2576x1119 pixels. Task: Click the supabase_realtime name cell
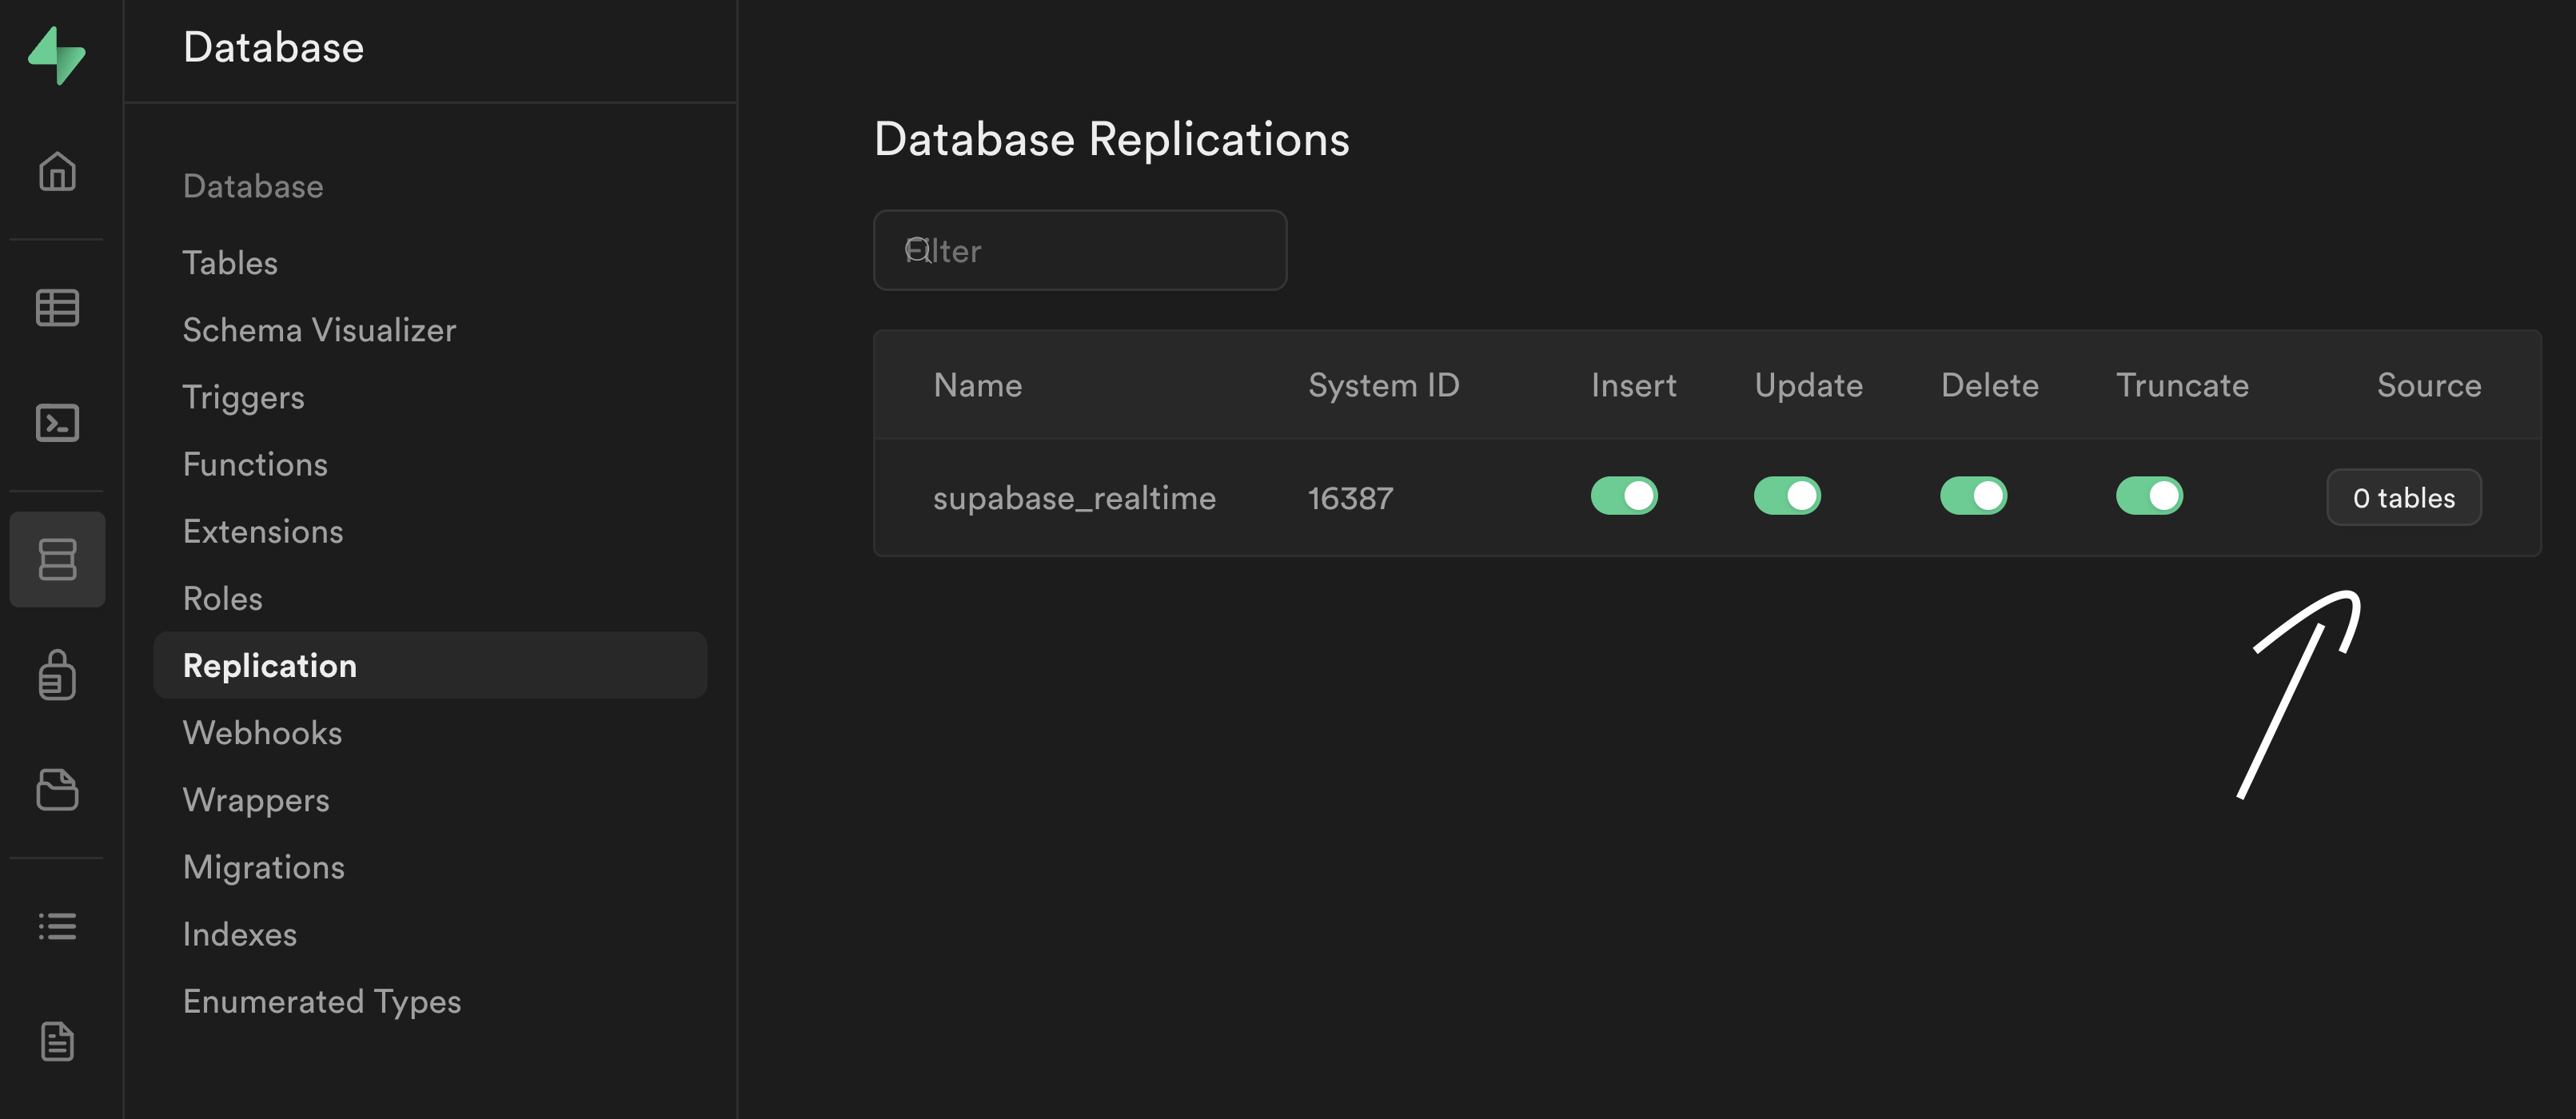(x=1074, y=498)
